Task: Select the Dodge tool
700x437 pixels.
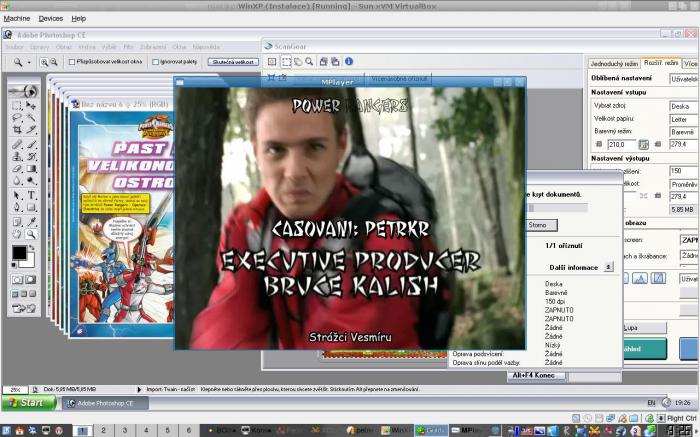Action: [x=31, y=181]
